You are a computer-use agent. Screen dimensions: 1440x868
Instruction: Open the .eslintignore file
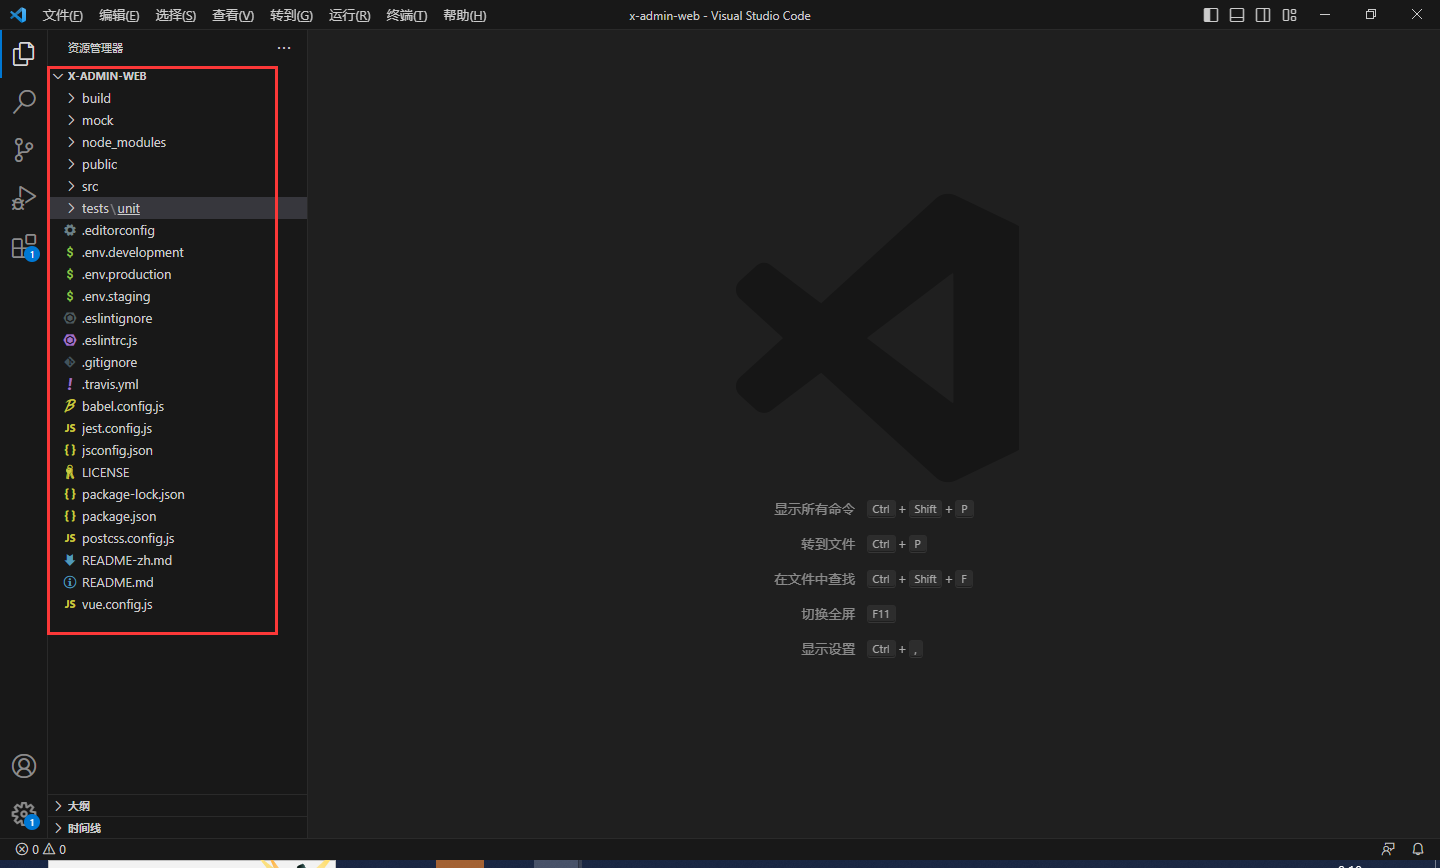tap(178, 318)
